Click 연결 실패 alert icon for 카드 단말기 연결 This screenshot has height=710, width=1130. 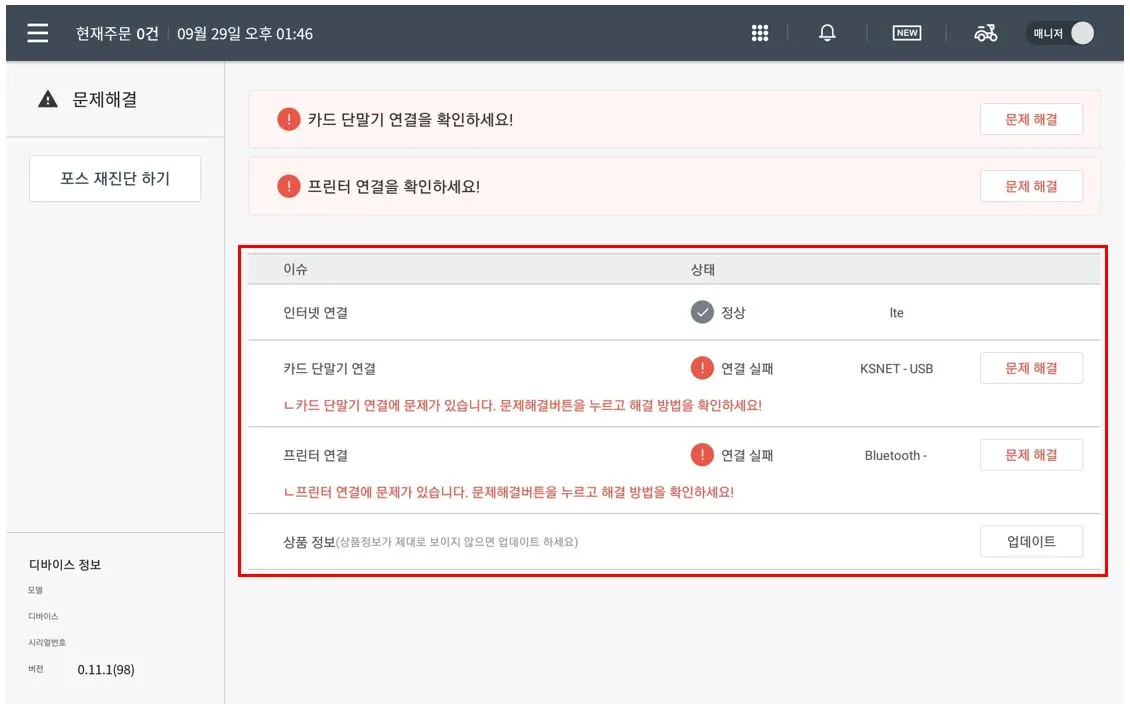tap(702, 368)
